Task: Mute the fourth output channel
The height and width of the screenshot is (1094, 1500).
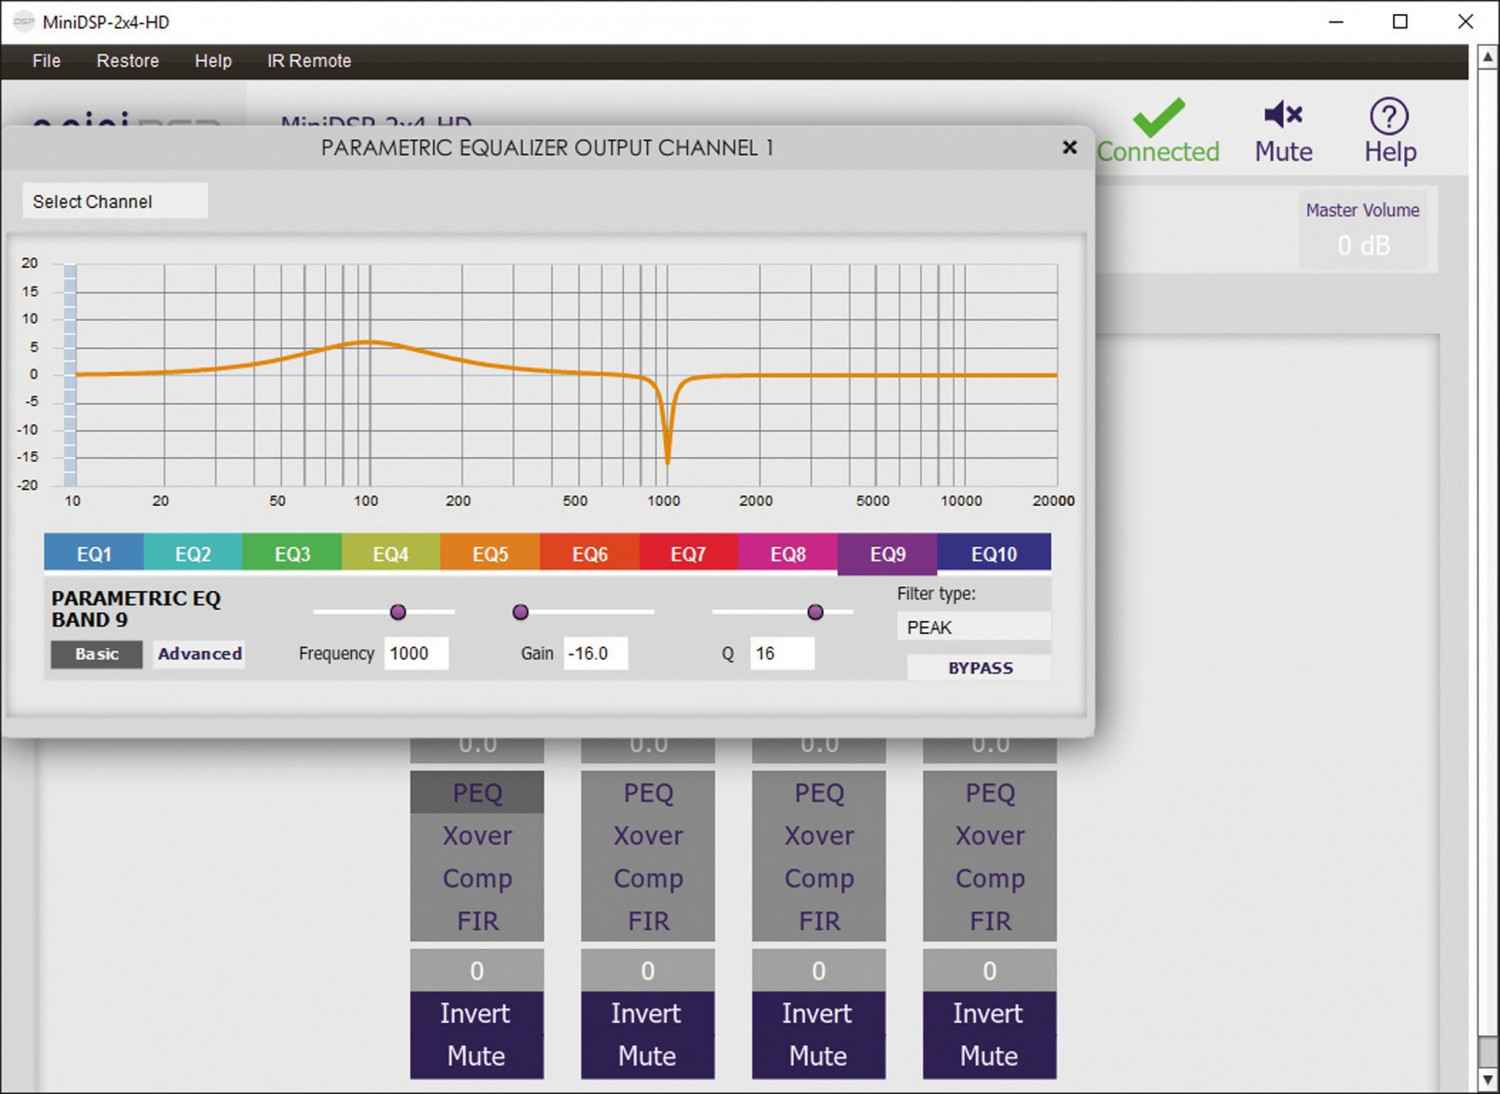Action: click(x=990, y=1057)
